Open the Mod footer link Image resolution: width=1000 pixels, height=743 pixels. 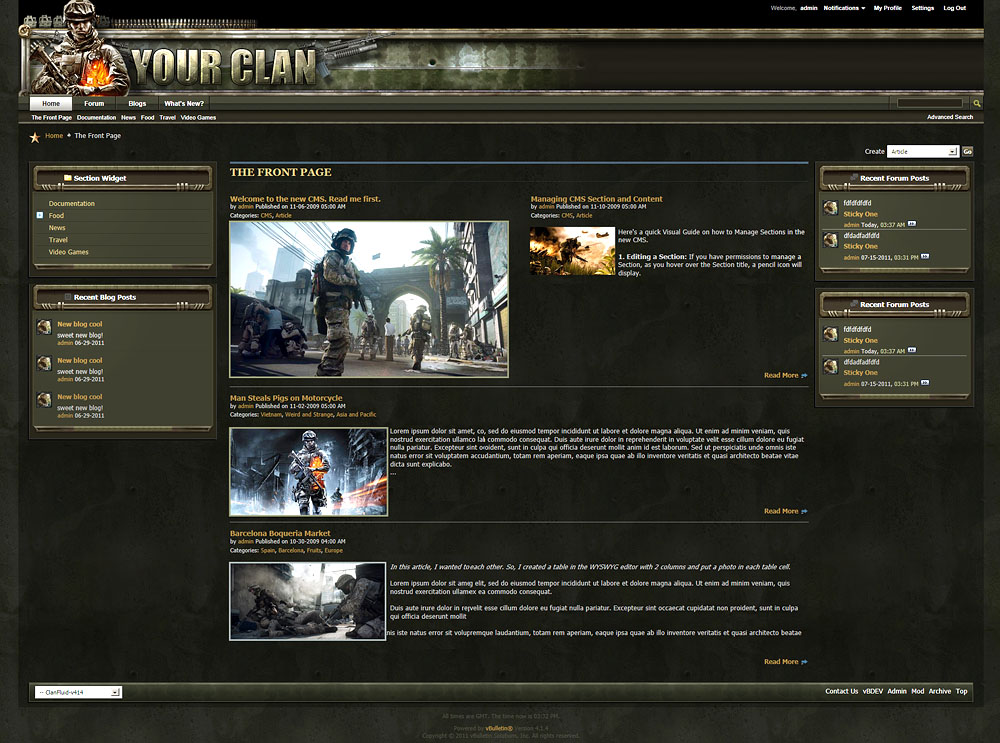point(918,691)
